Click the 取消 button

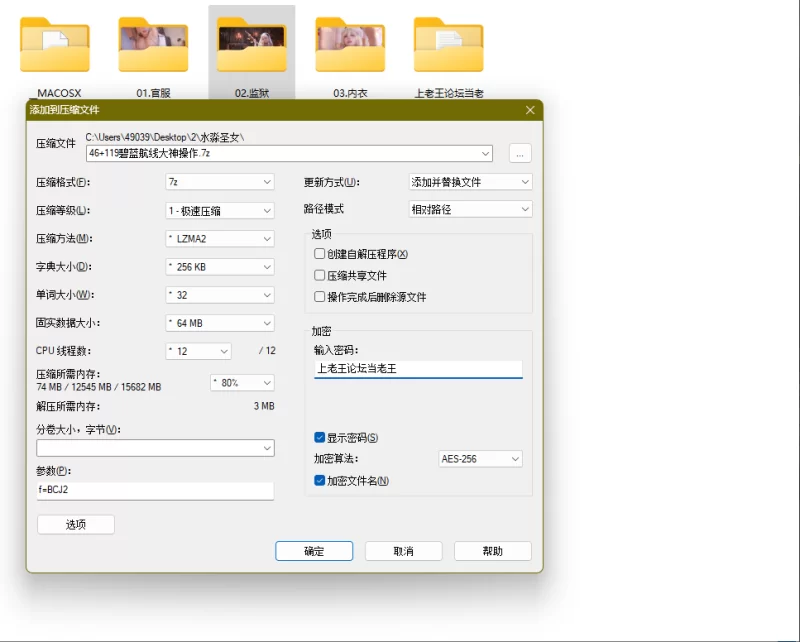tap(404, 551)
